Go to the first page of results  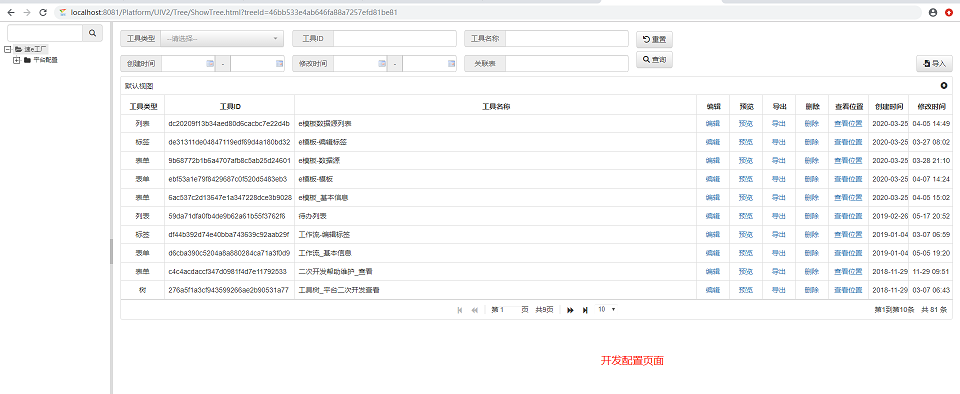point(460,310)
